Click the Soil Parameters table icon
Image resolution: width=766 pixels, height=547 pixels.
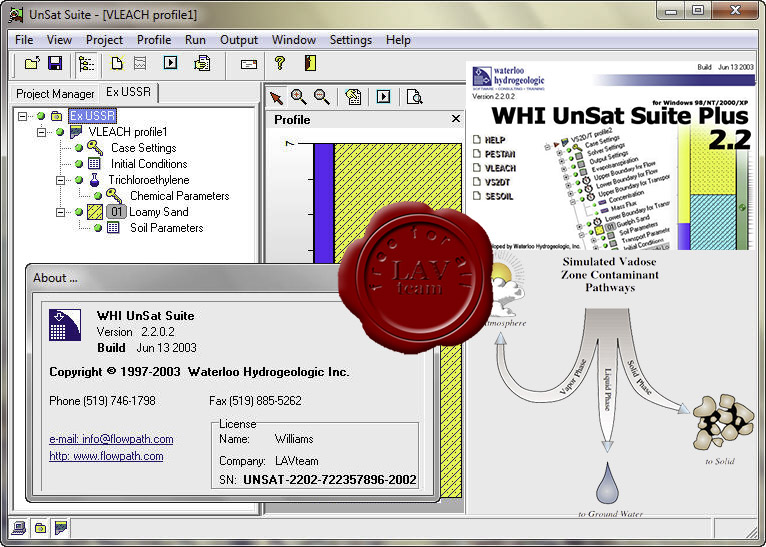pos(113,228)
